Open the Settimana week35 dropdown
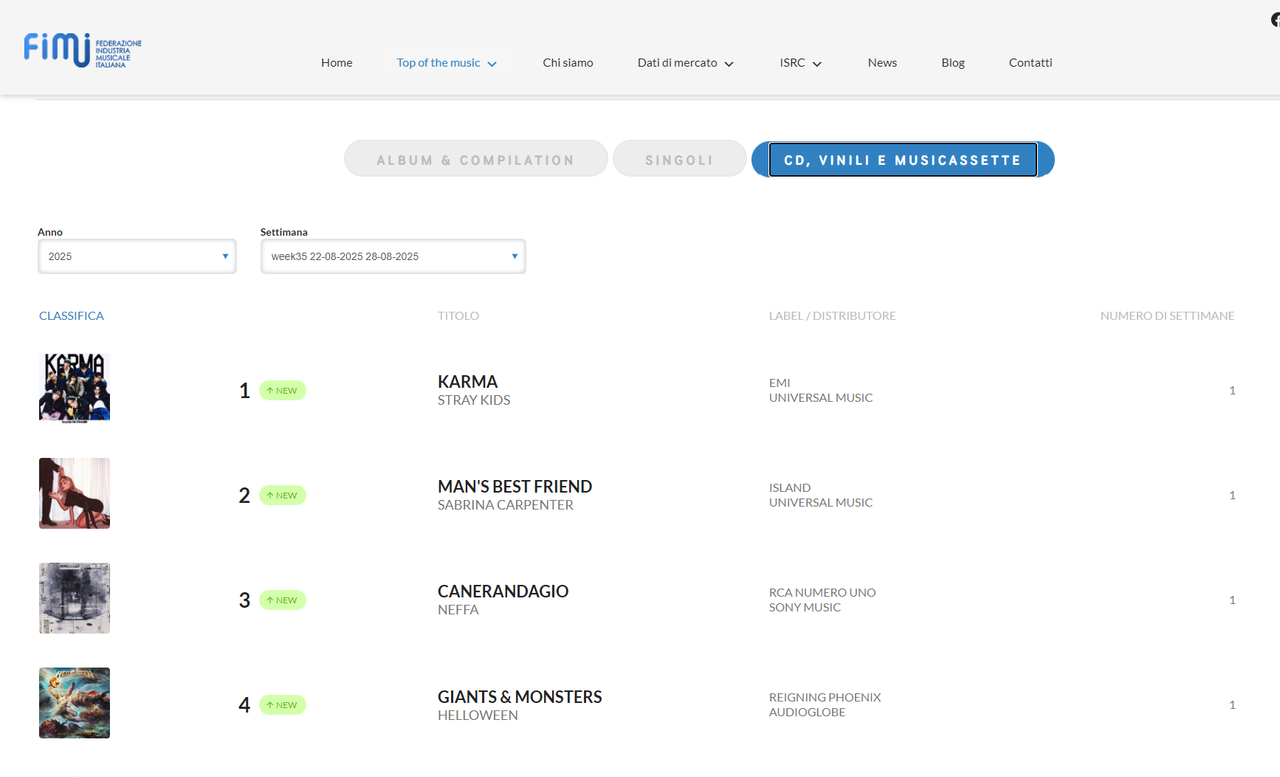 pos(393,256)
